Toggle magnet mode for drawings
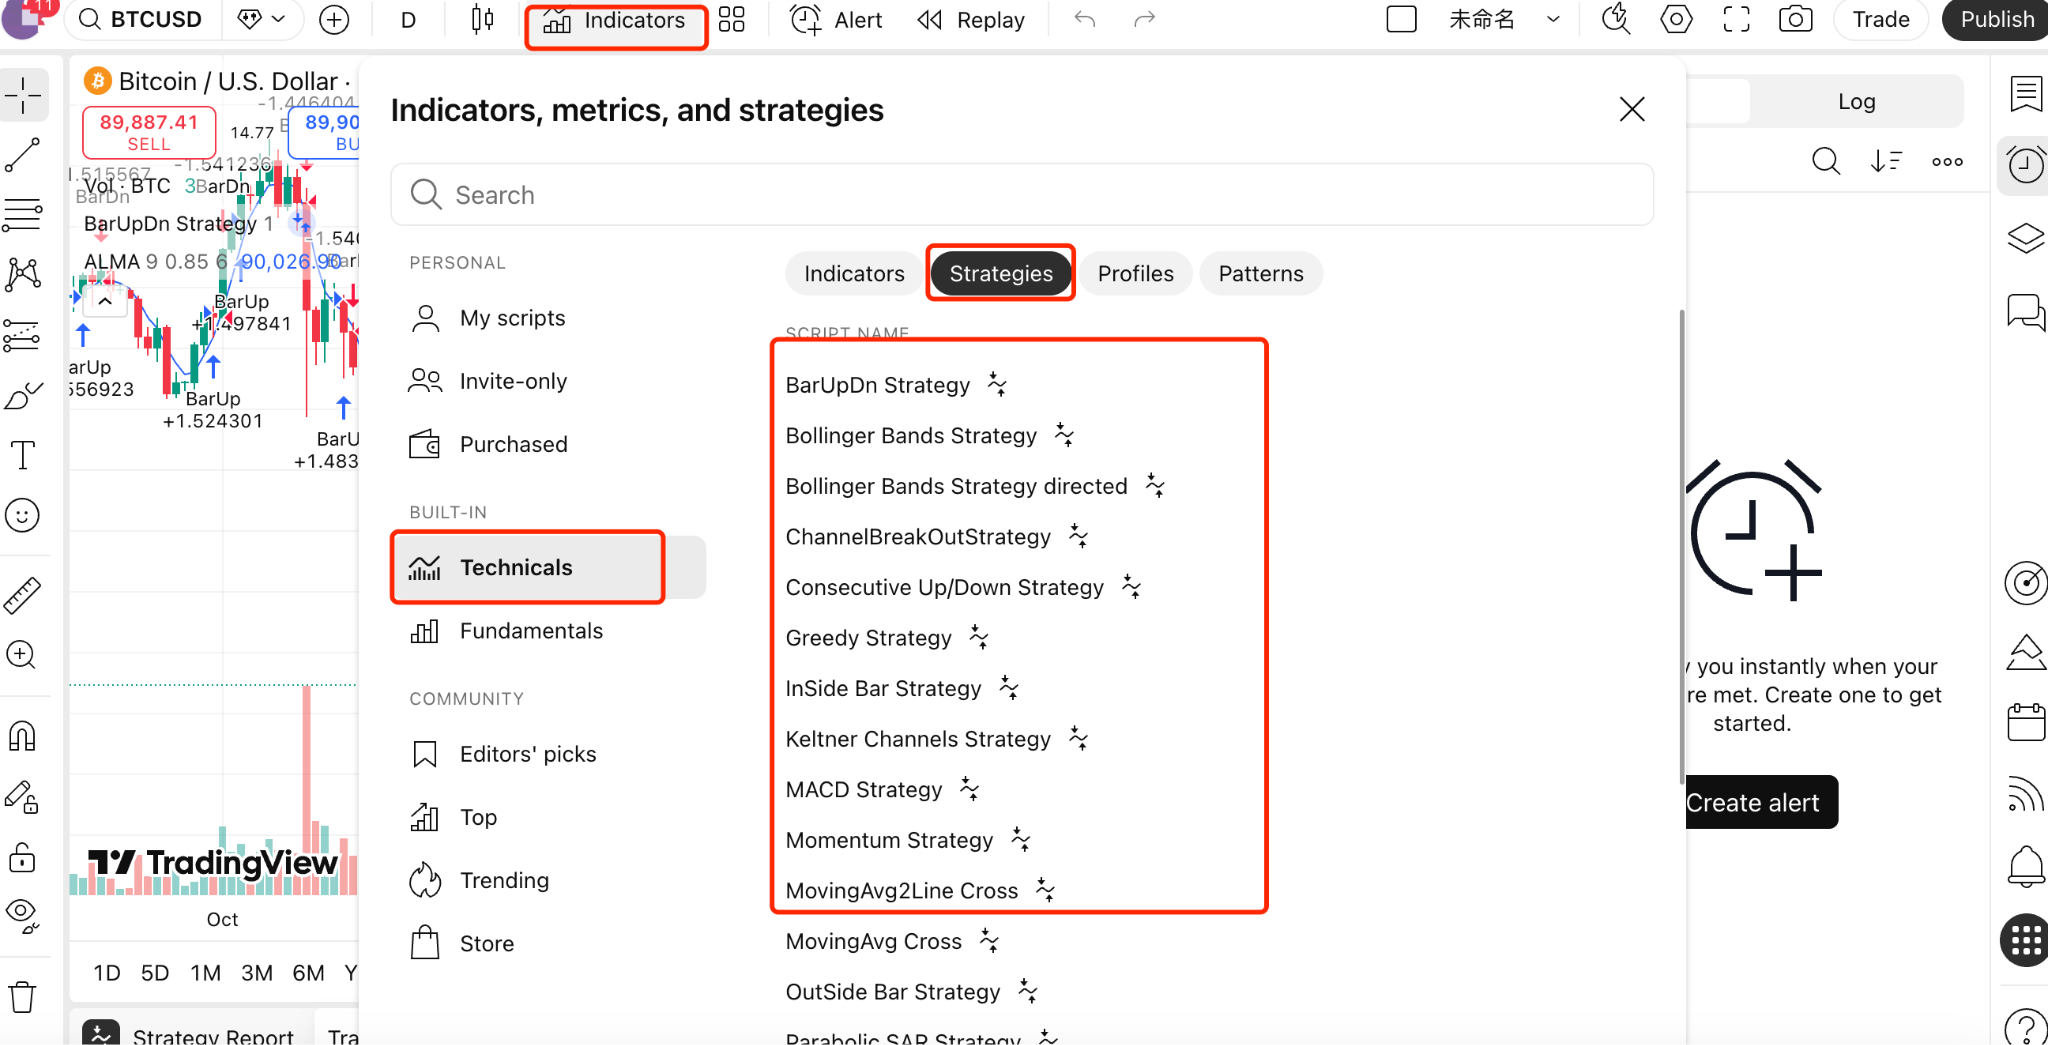Image resolution: width=2048 pixels, height=1045 pixels. tap(23, 737)
